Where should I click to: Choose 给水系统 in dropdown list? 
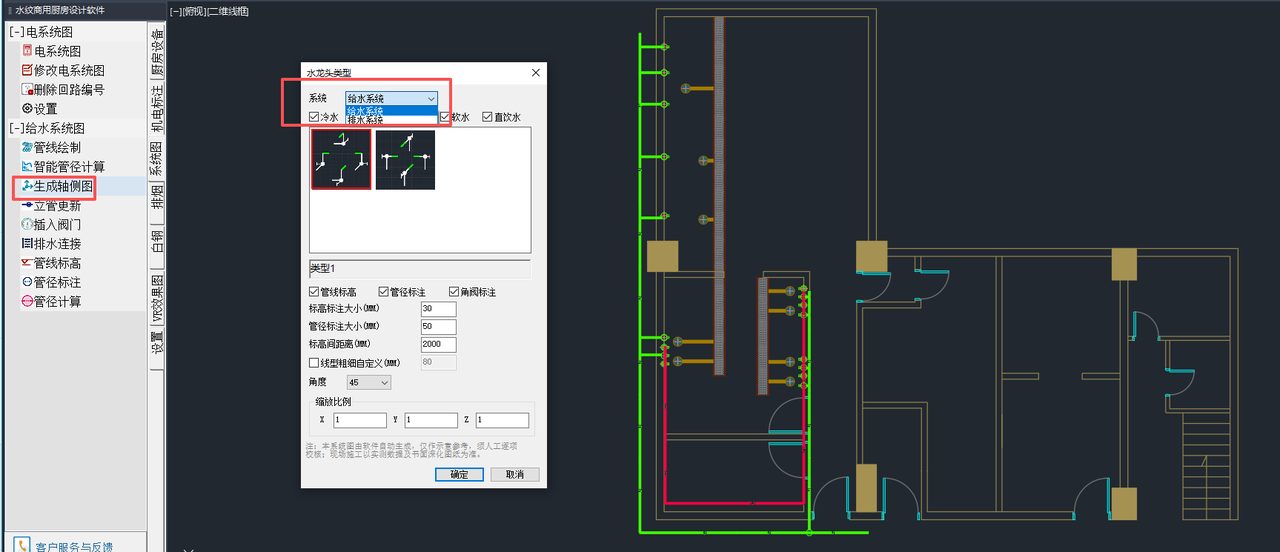pos(391,110)
